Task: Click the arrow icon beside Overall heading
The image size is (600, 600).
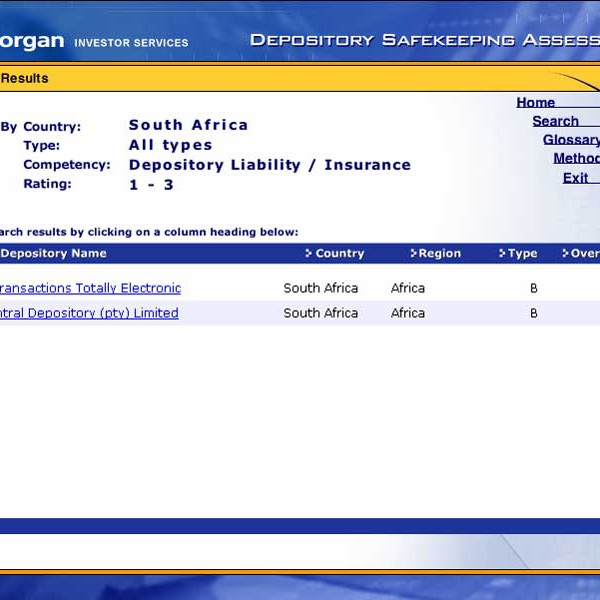Action: click(x=565, y=254)
